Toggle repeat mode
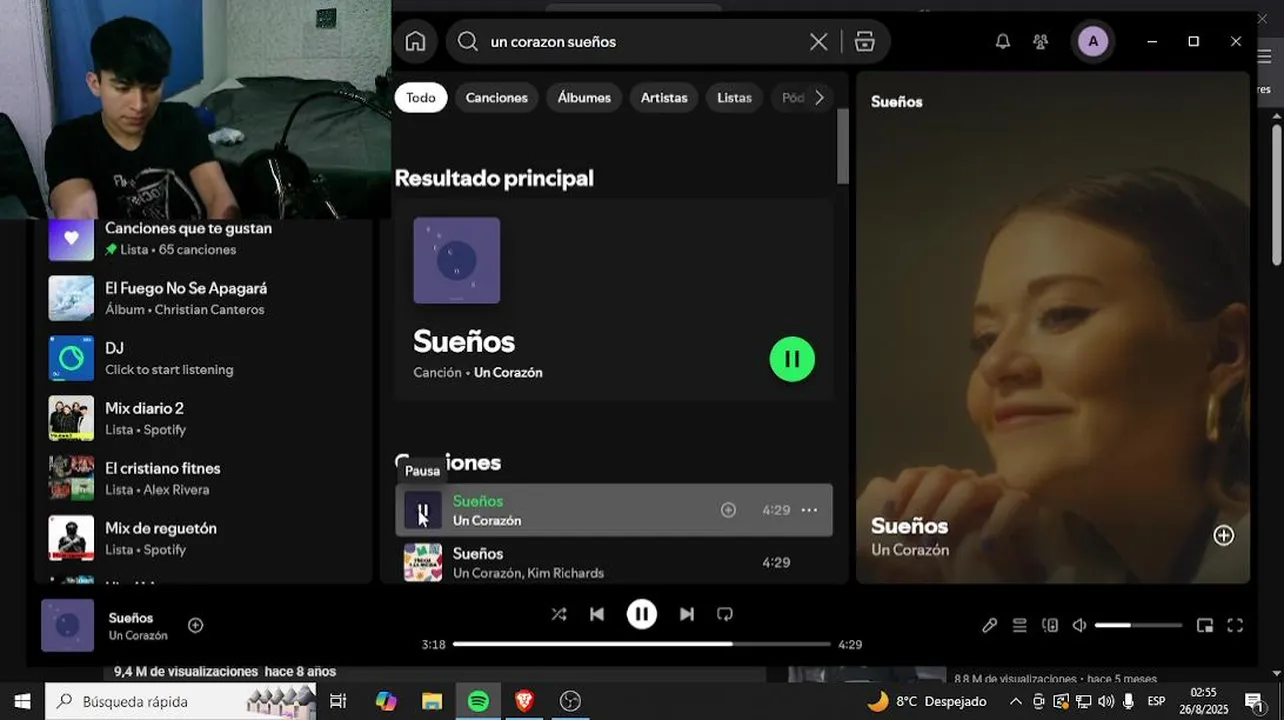1284x720 pixels. pyautogui.click(x=725, y=614)
